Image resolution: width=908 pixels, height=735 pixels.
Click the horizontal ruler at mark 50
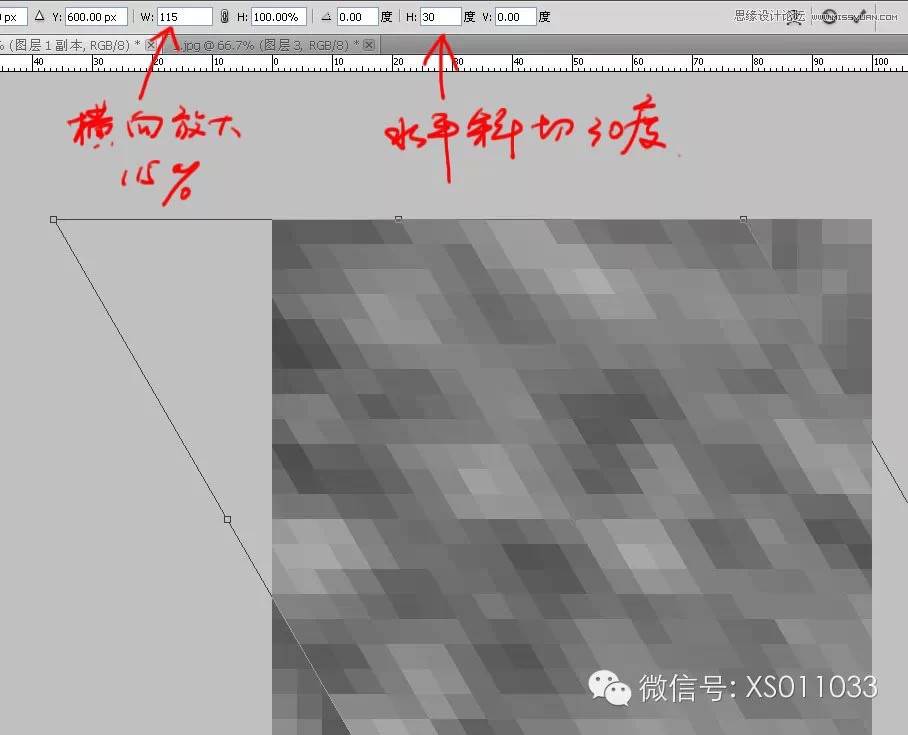(577, 62)
